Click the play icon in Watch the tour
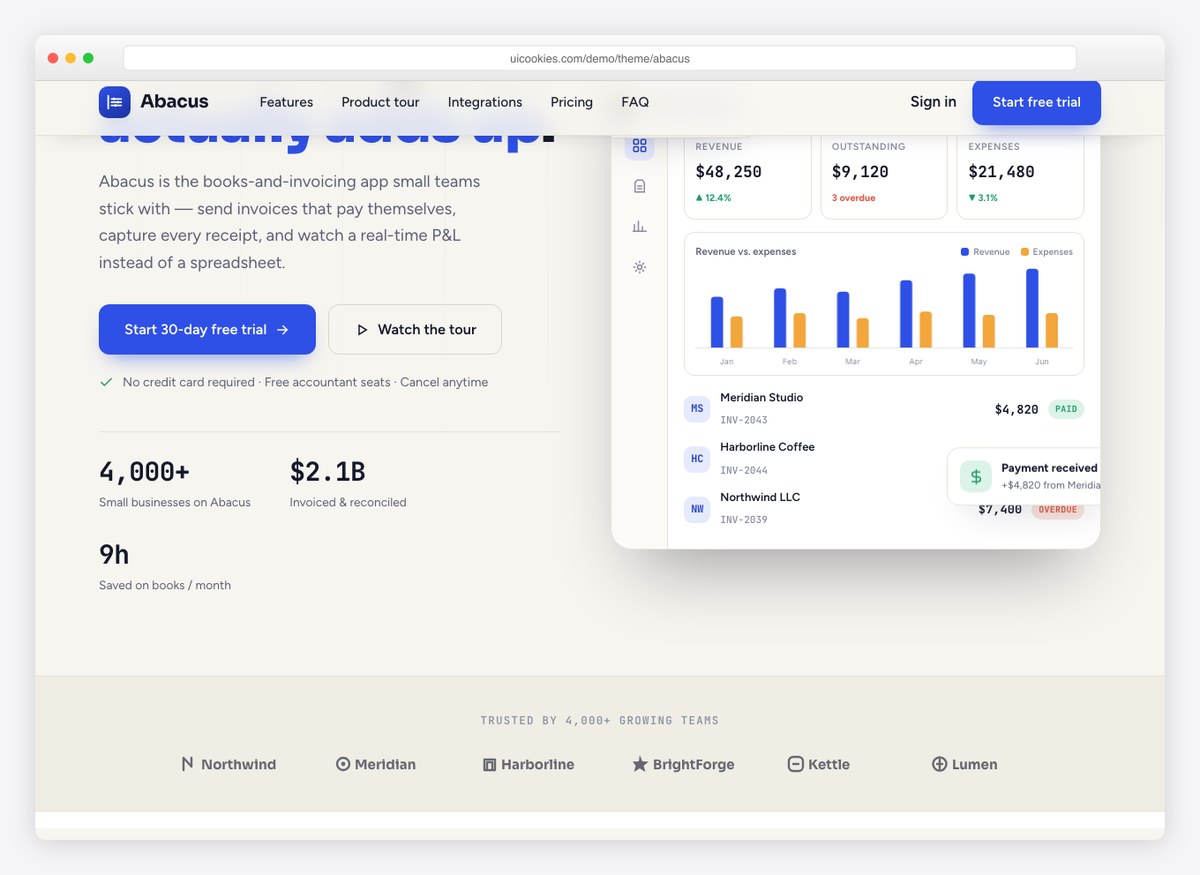The image size is (1200, 875). (362, 330)
